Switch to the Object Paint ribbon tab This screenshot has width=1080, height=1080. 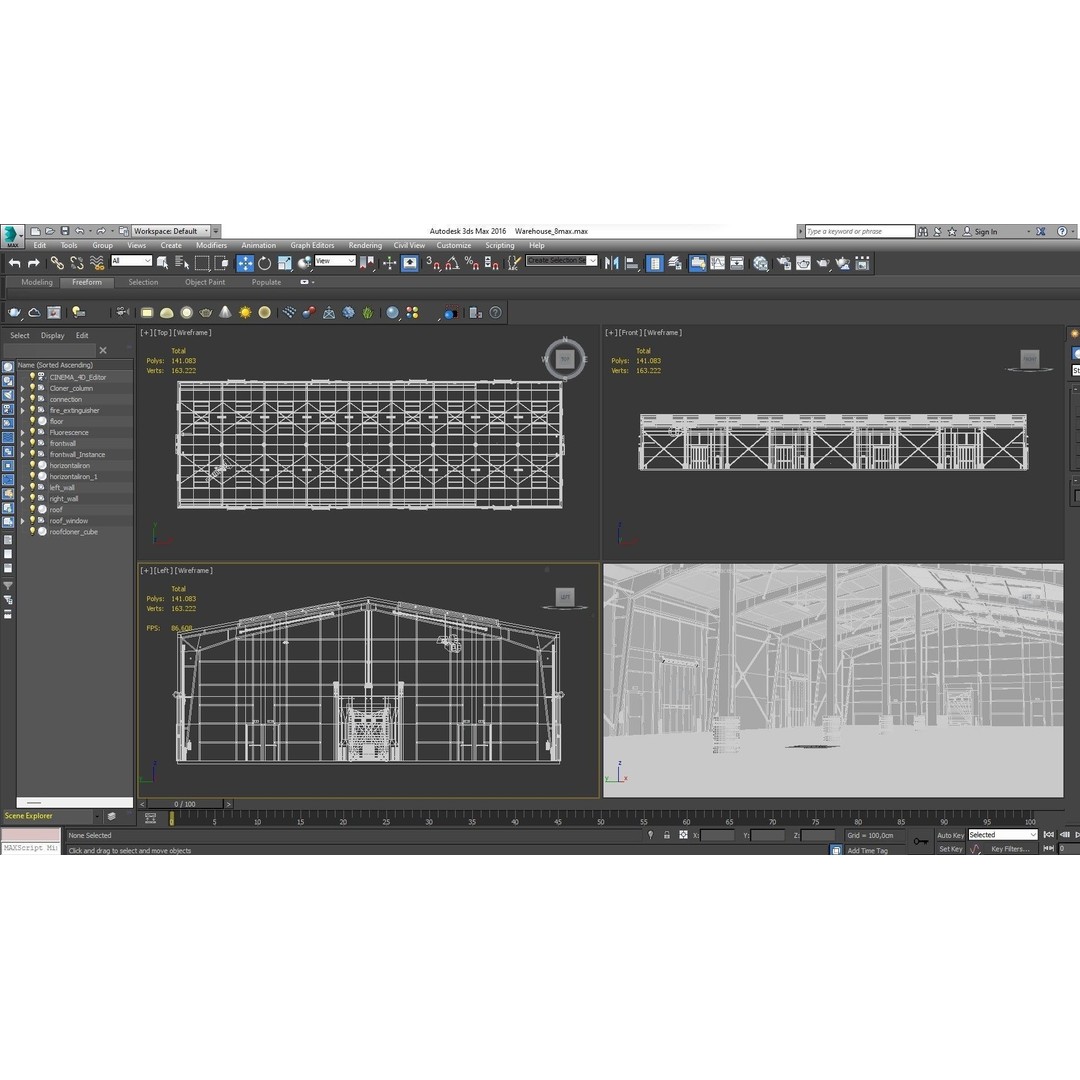pyautogui.click(x=205, y=282)
